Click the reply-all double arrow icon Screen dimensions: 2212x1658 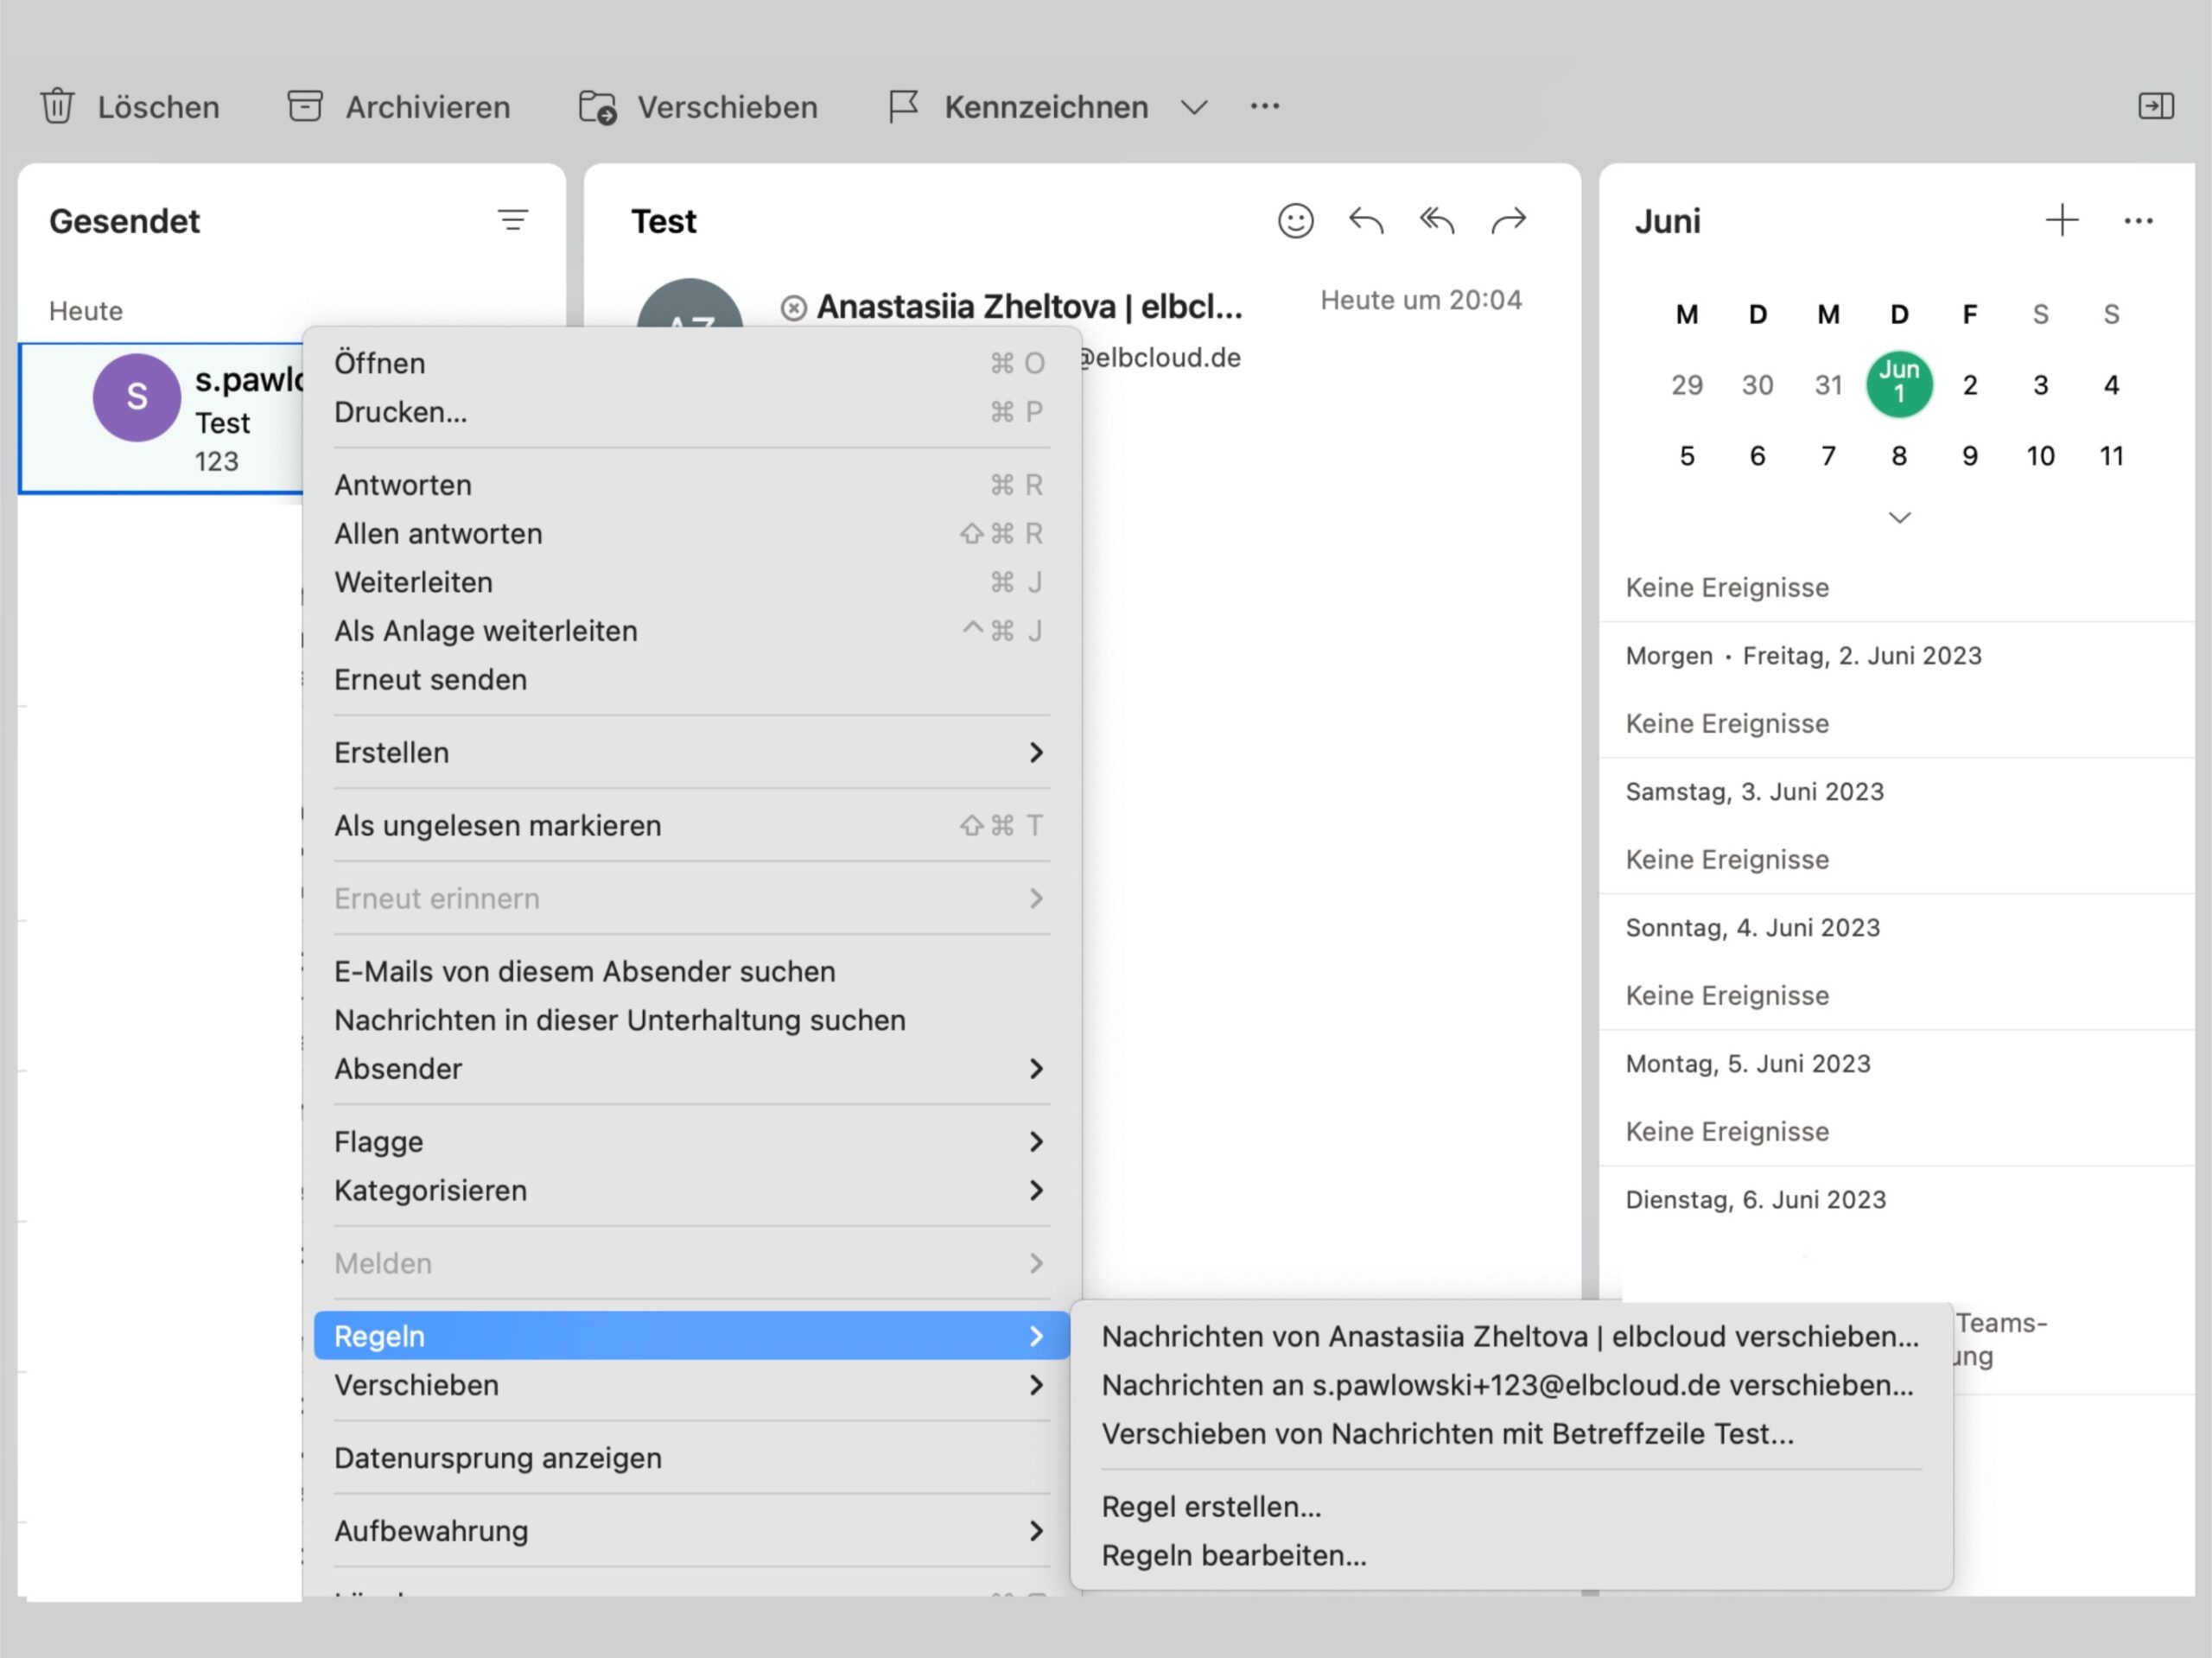(1437, 220)
